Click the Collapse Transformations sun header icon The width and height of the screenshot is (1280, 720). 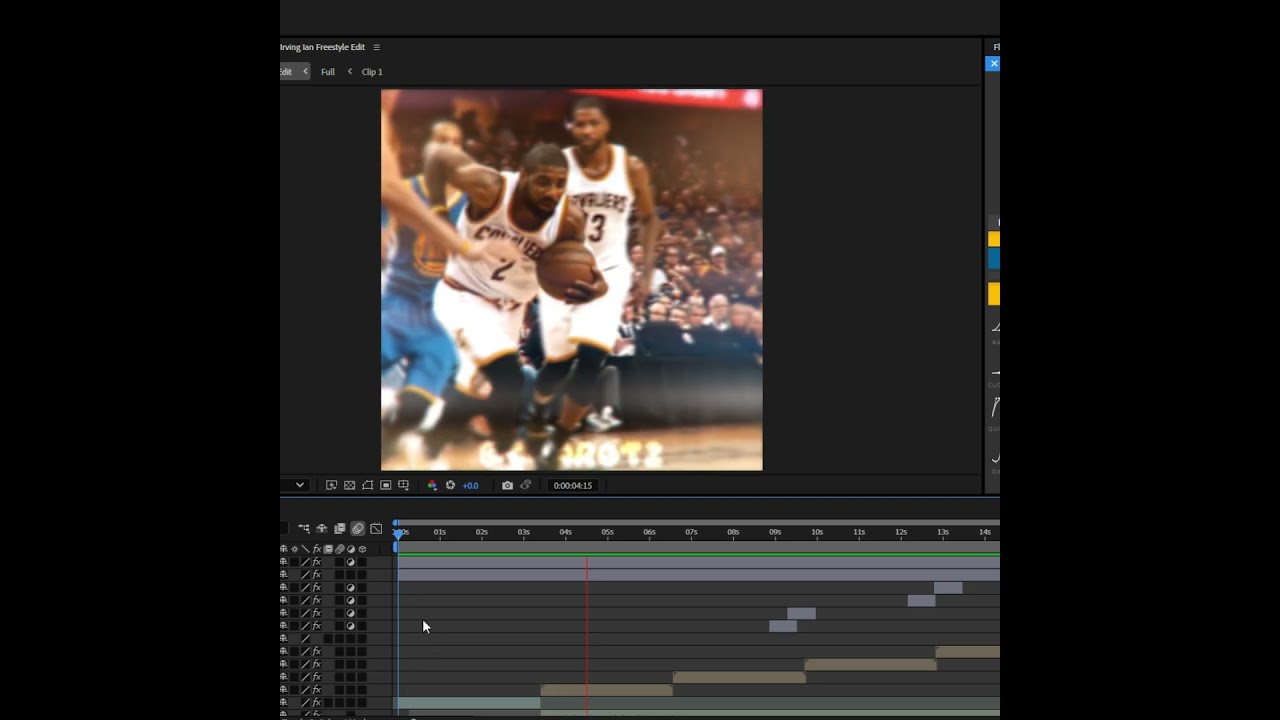[294, 549]
